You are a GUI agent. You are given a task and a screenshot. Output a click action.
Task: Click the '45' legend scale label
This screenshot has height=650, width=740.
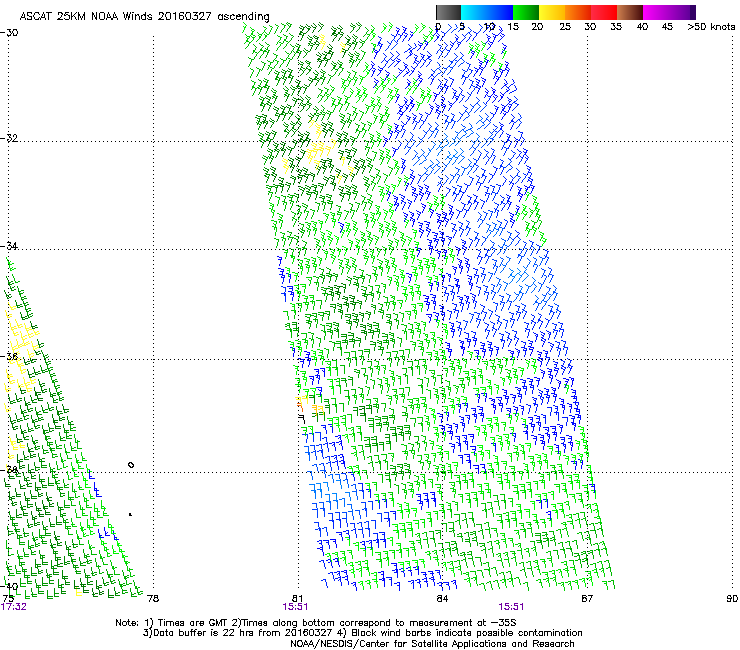tap(667, 27)
